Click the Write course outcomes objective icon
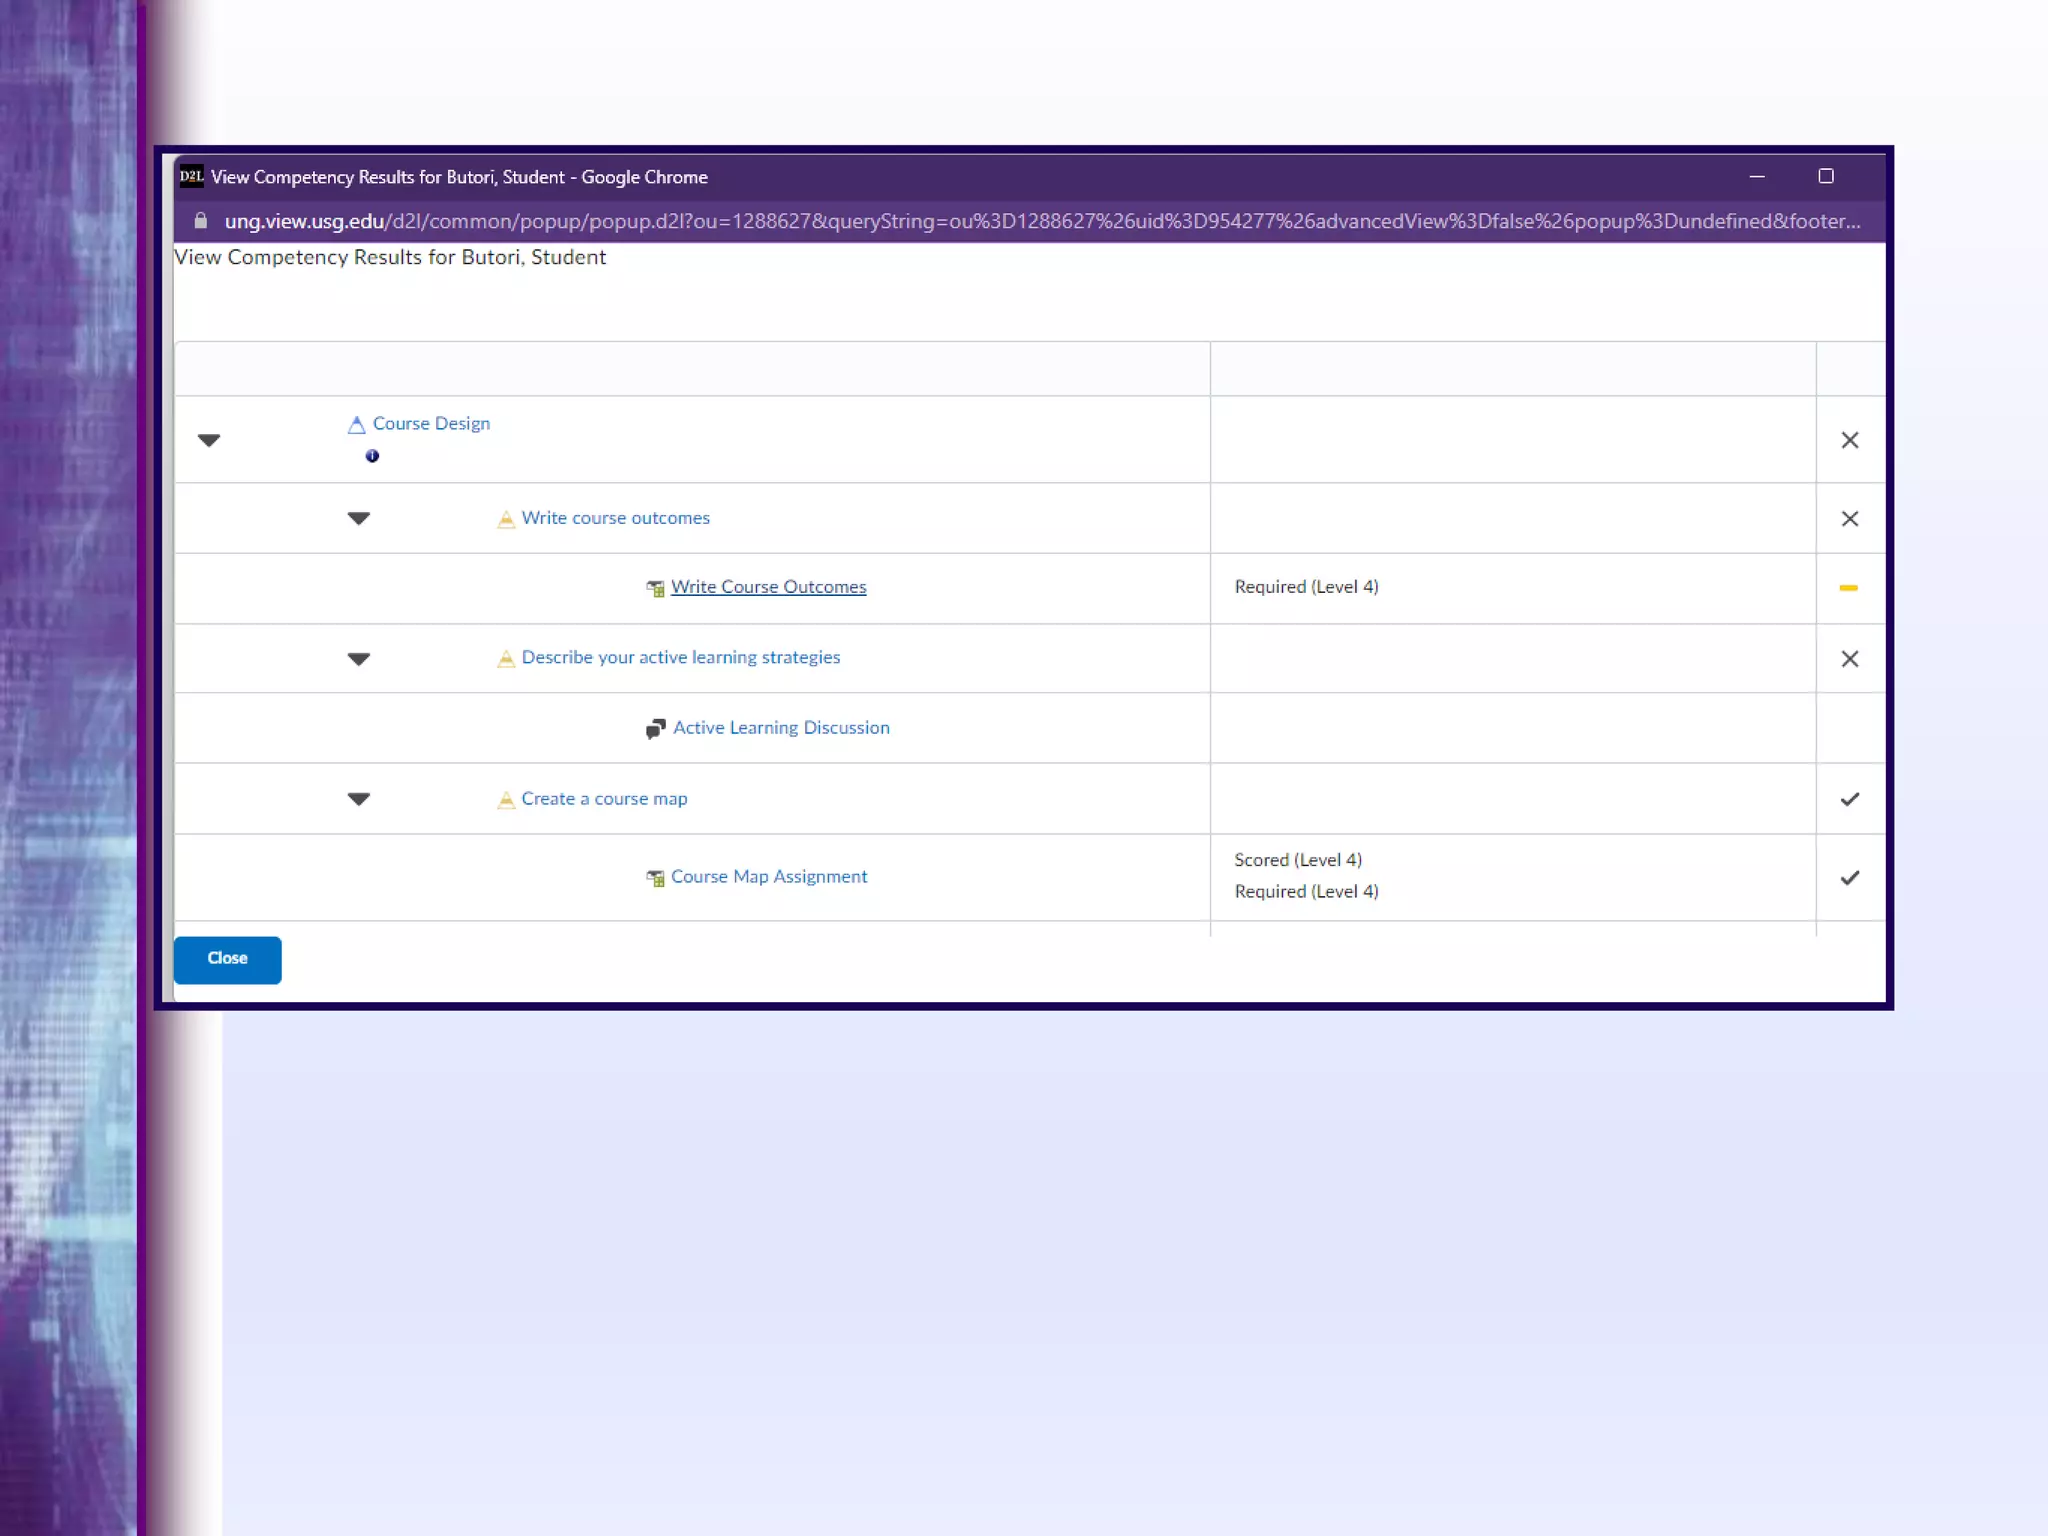 click(x=506, y=519)
